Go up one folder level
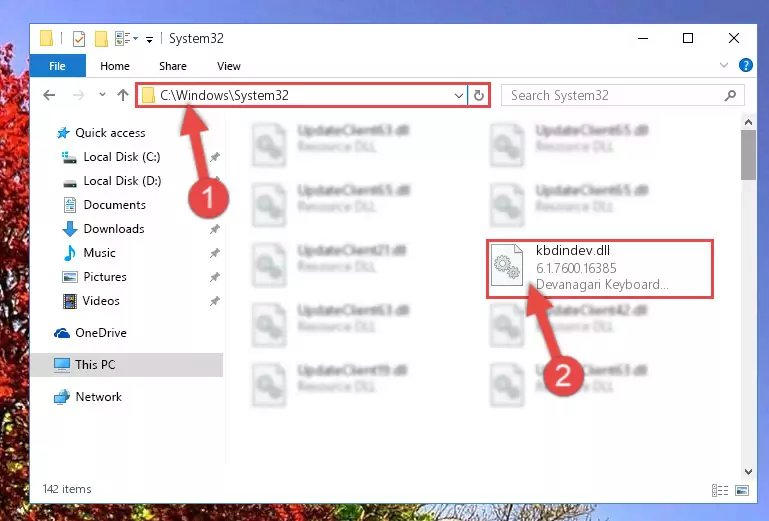769x521 pixels. tap(123, 95)
